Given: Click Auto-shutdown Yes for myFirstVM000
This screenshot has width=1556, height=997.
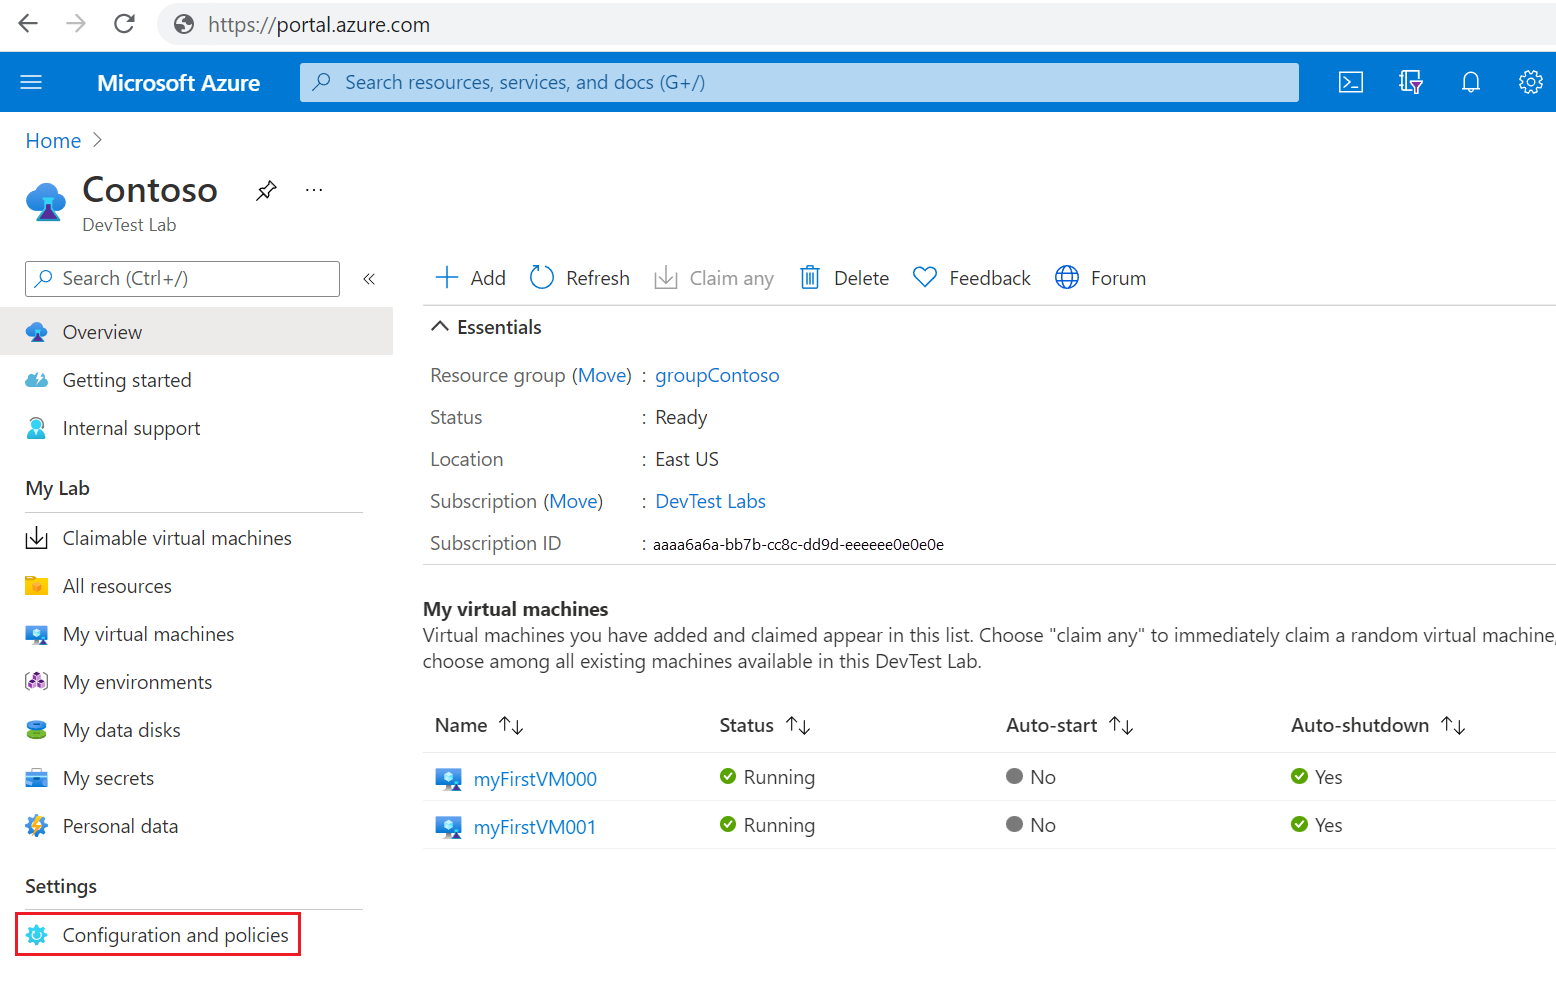Looking at the screenshot, I should point(1317,777).
